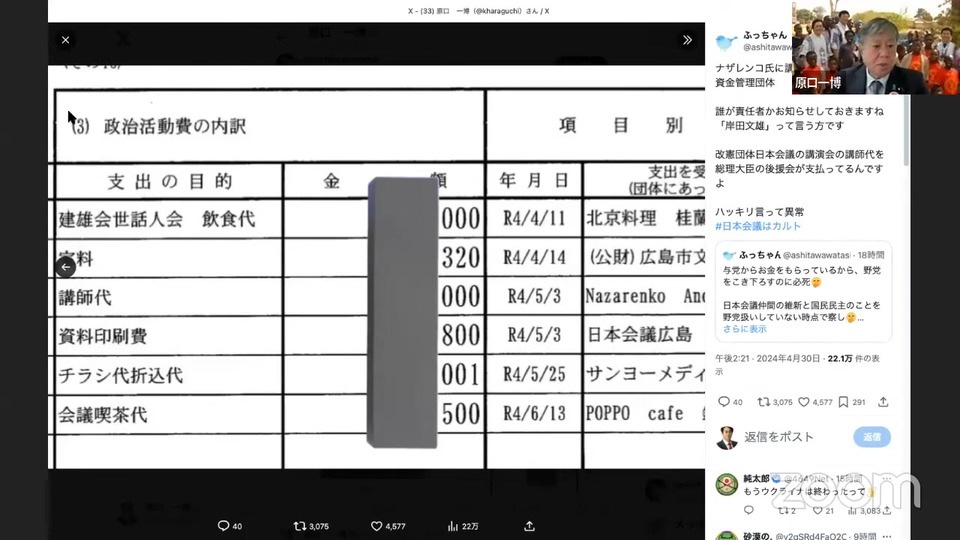The image size is (960, 540).
Task: View analytics via the bottom bar chart icon (22万)
Action: point(463,527)
